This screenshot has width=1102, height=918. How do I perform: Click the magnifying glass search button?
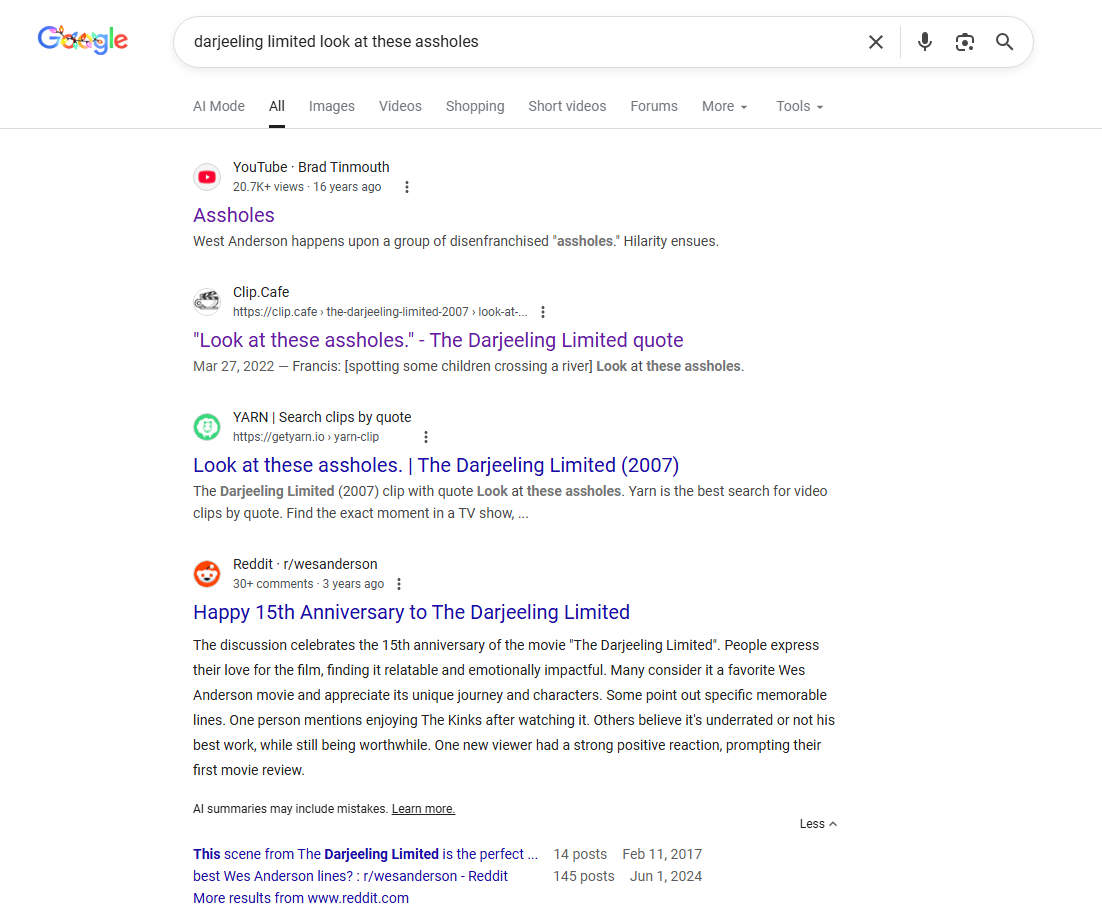(1004, 42)
